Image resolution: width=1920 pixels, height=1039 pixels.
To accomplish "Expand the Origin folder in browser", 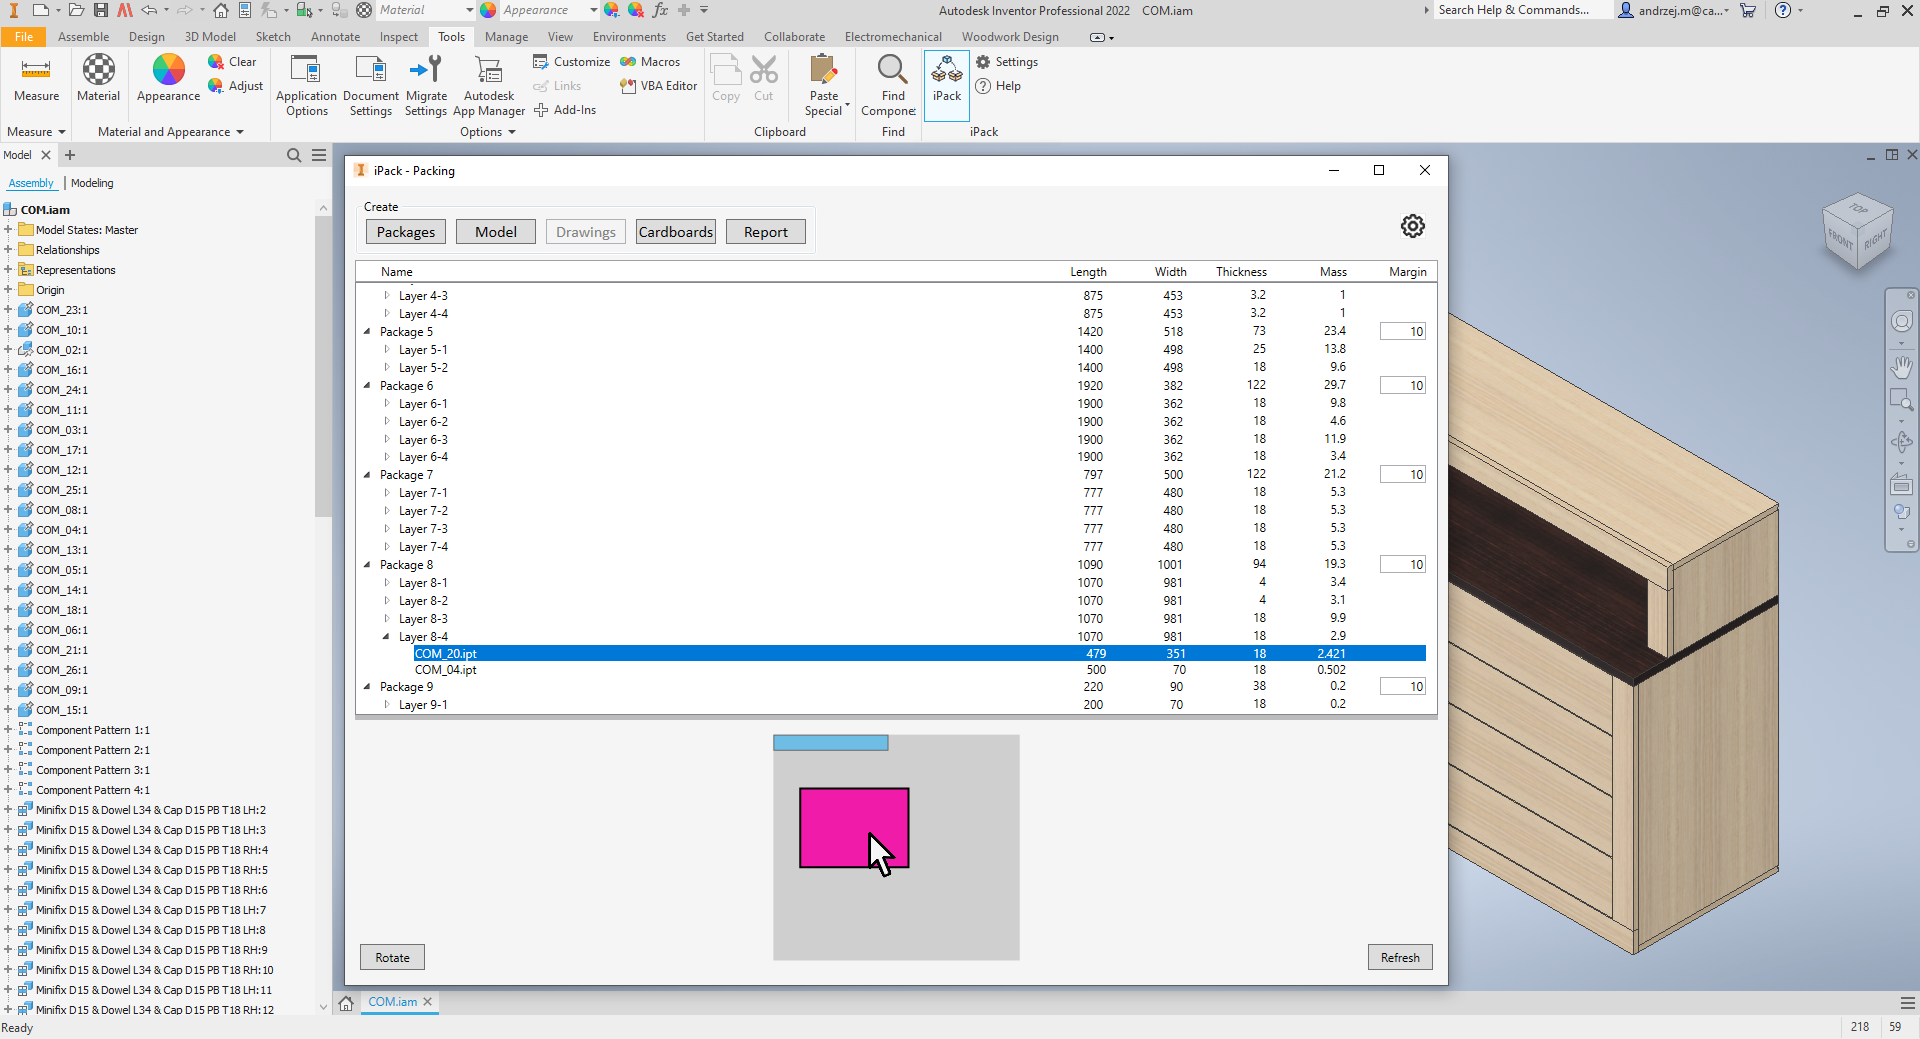I will [8, 290].
